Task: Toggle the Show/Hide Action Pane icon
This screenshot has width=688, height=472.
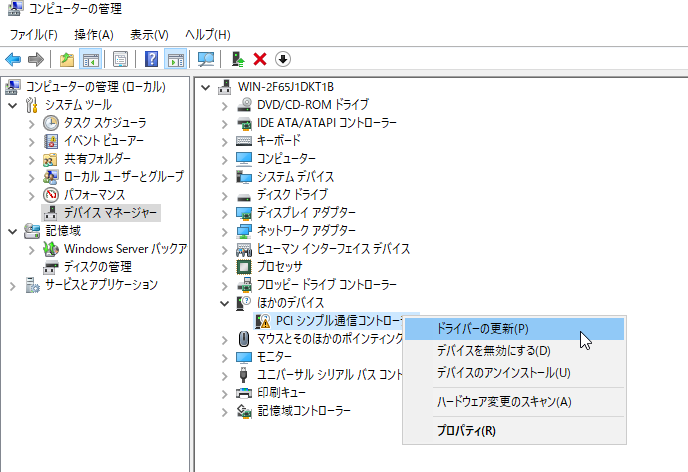Action: click(176, 59)
